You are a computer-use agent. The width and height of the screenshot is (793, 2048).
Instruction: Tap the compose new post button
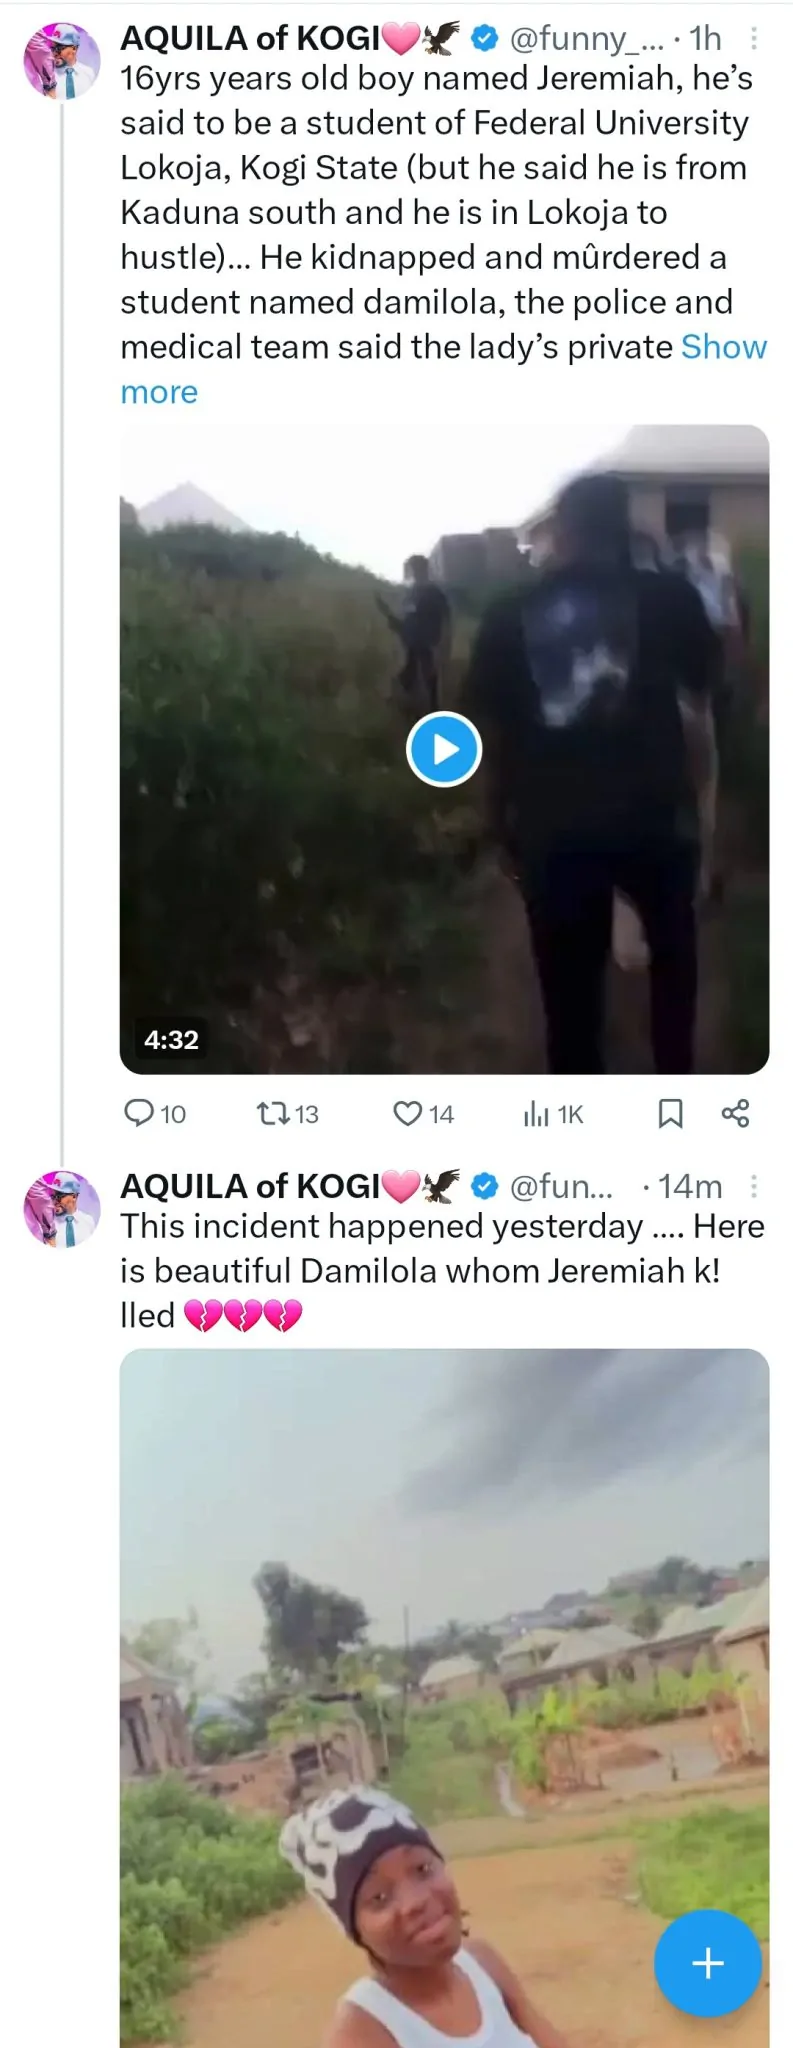[707, 1963]
